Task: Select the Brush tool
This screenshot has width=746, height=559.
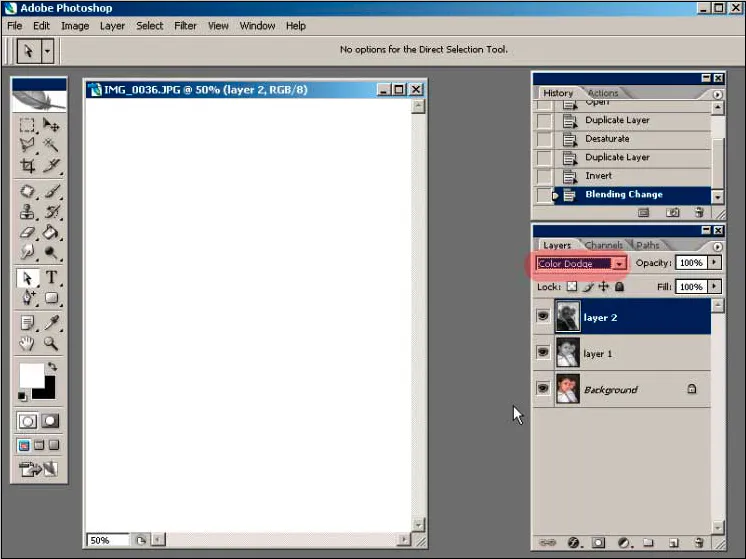Action: (x=51, y=191)
